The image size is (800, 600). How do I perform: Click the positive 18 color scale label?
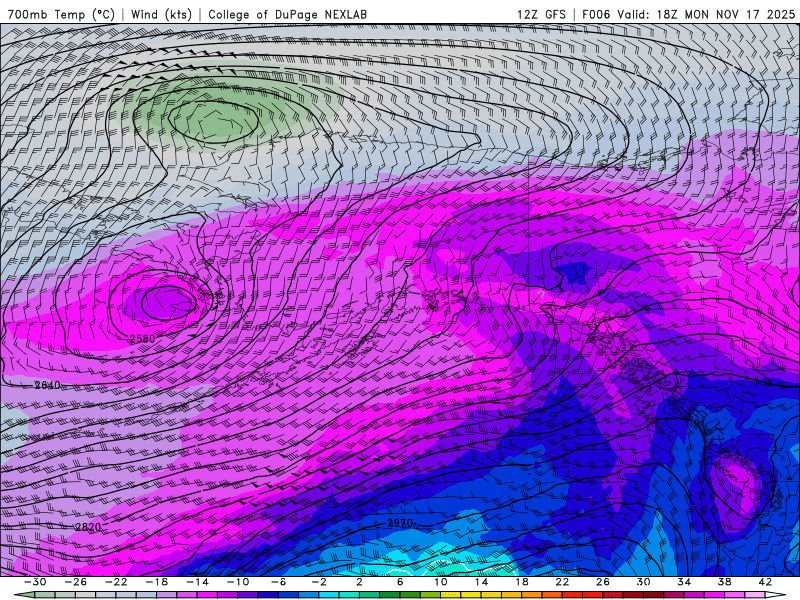click(x=521, y=582)
